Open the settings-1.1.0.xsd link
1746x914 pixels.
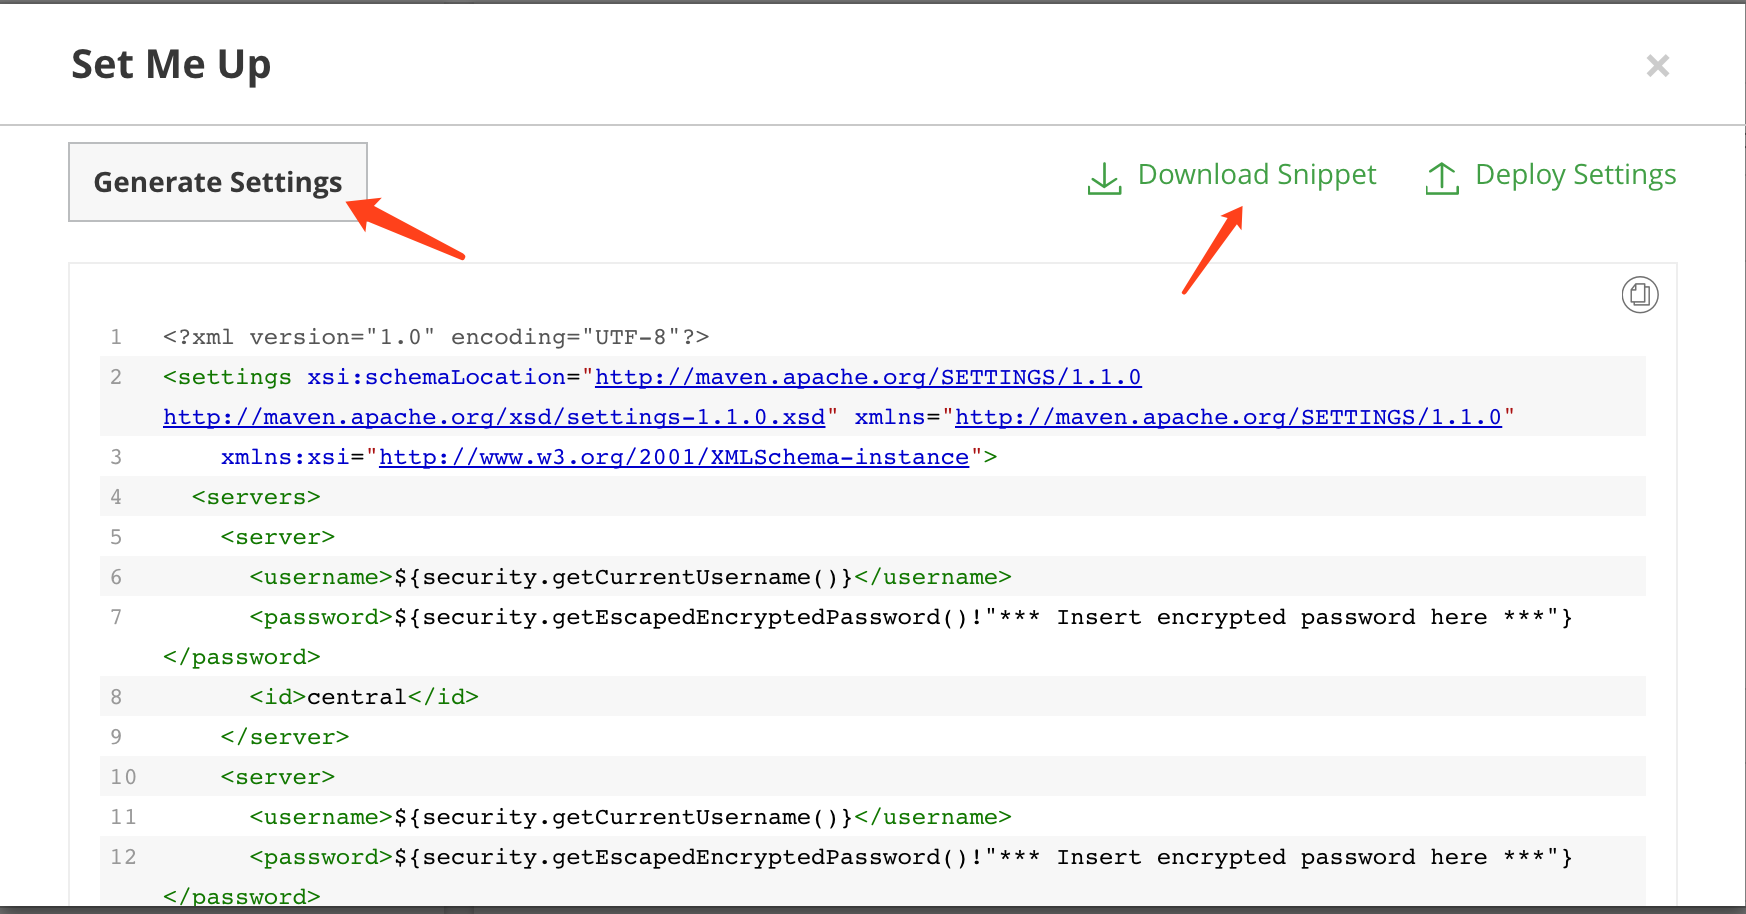(494, 417)
